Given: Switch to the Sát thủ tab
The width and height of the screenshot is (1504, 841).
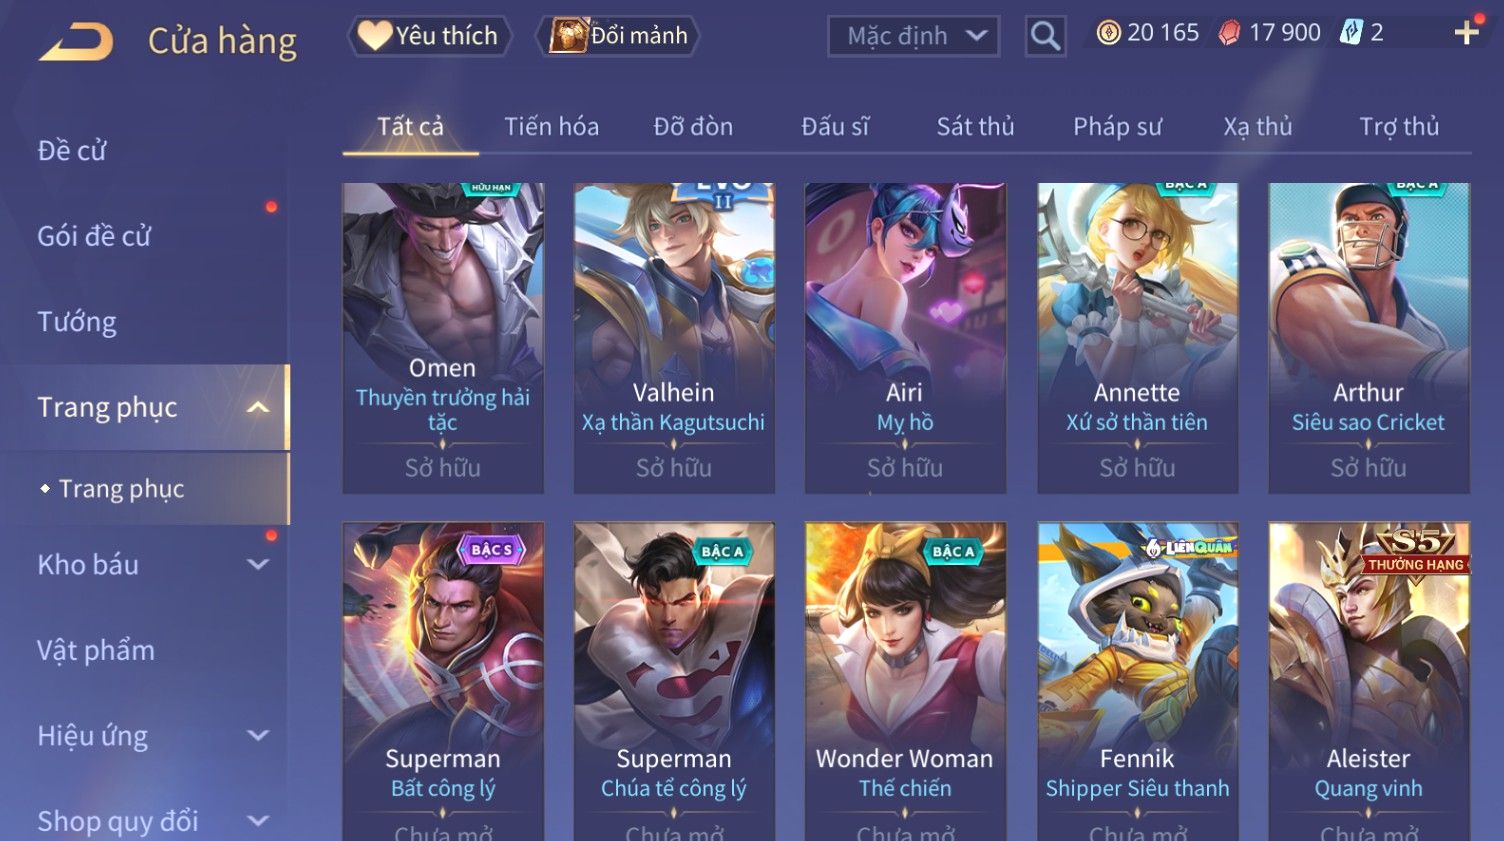Looking at the screenshot, I should [975, 127].
